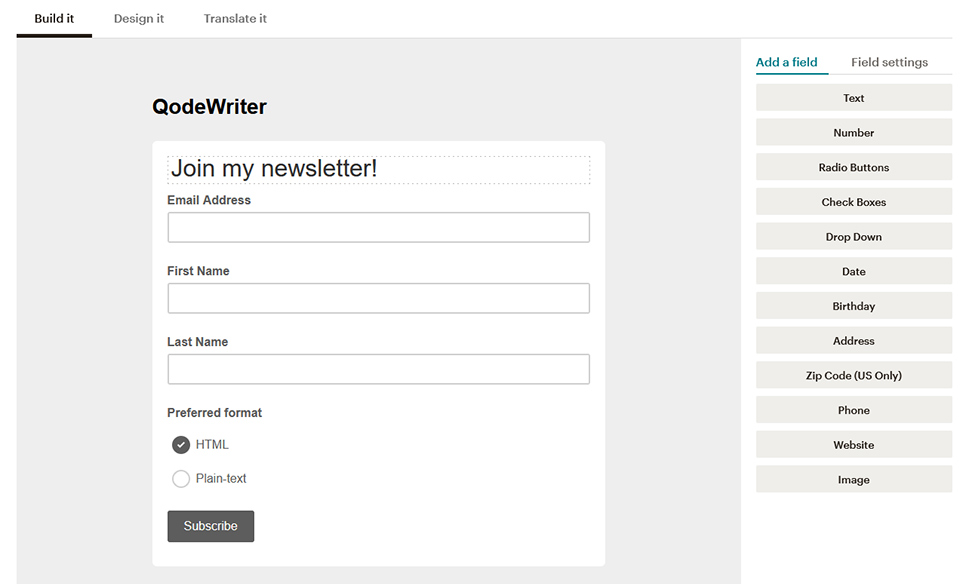Switch to the Design it tab

tap(139, 18)
